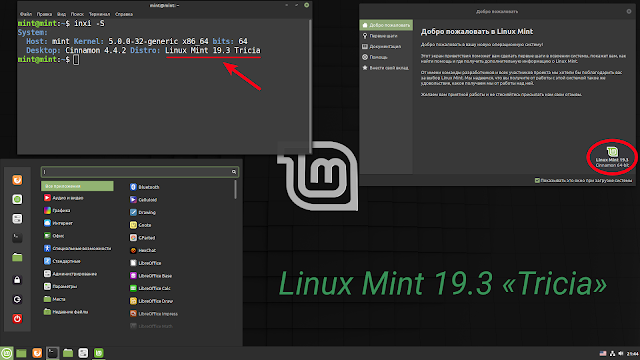Viewport: 640px width, 360px height.
Task: Open the 'Поиск' menu in the Terminal
Action: coord(77,14)
